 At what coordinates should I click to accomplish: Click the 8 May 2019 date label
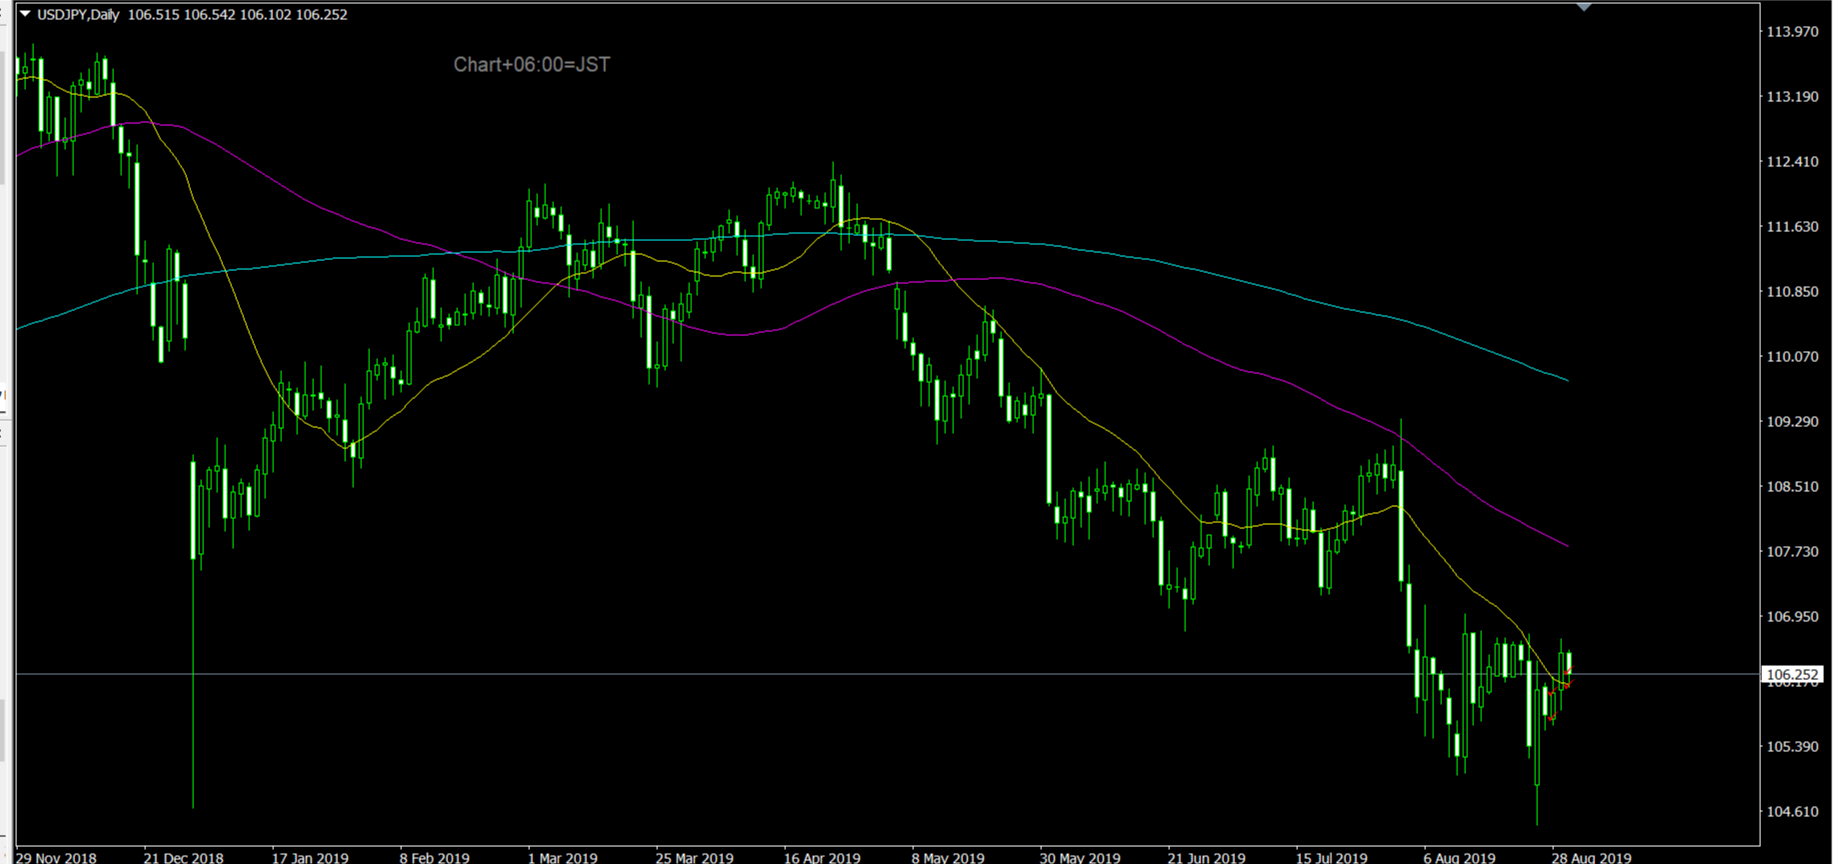point(948,857)
